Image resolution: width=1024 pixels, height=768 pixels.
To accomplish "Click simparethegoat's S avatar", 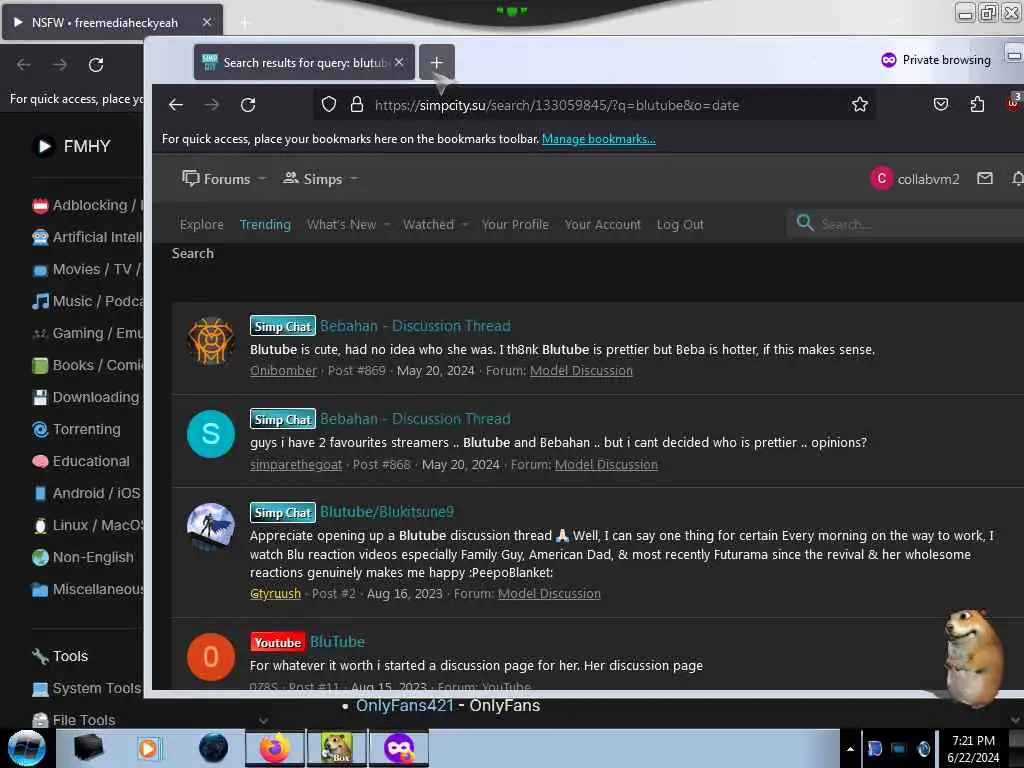I will pyautogui.click(x=210, y=434).
